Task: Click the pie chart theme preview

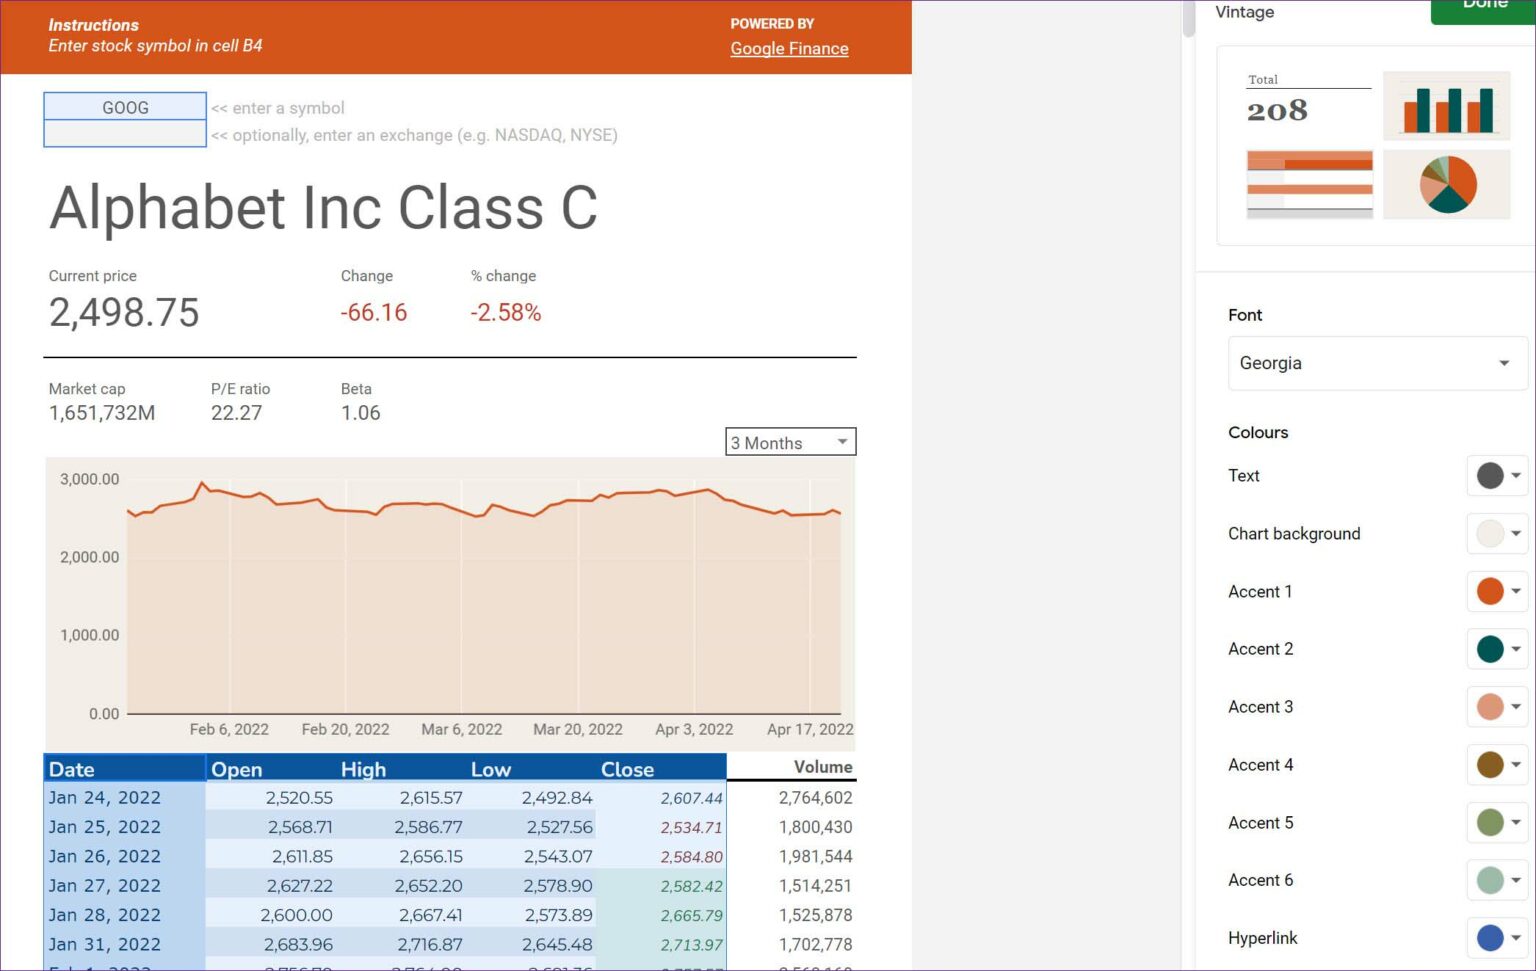Action: [x=1447, y=183]
